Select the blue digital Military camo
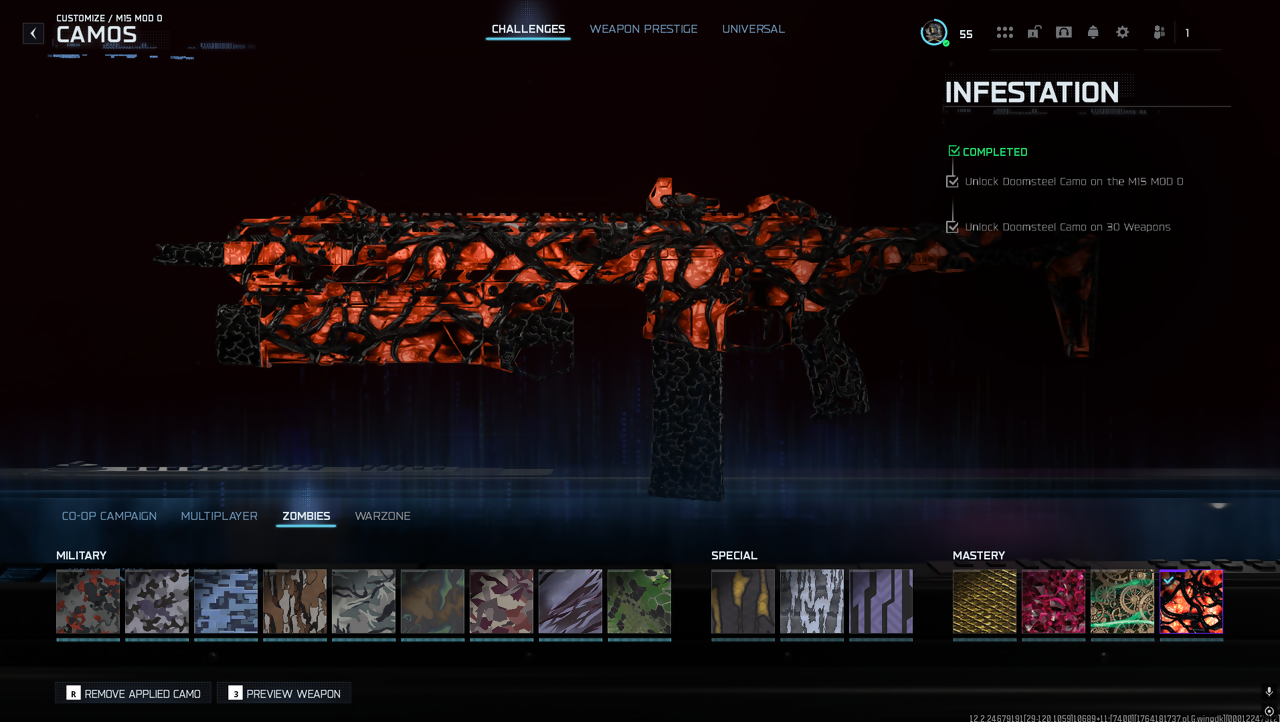The width and height of the screenshot is (1280, 722). click(x=225, y=602)
